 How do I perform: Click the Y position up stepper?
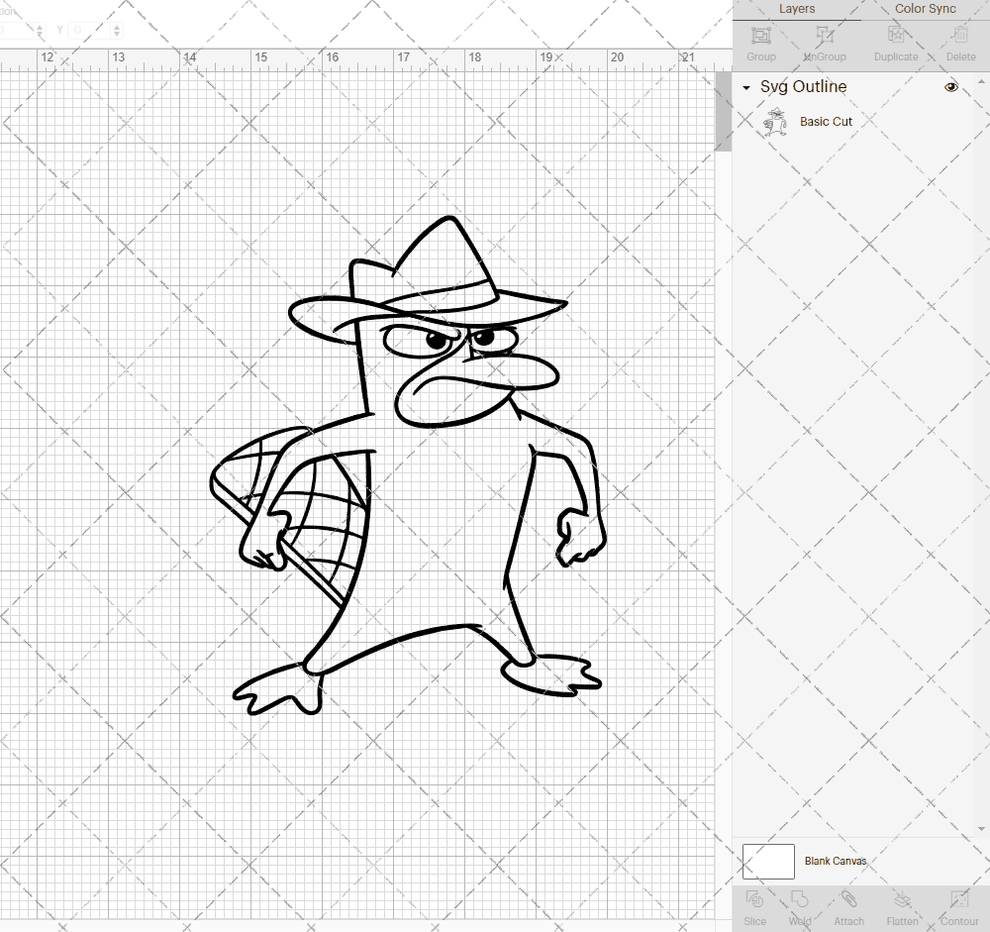(x=118, y=25)
